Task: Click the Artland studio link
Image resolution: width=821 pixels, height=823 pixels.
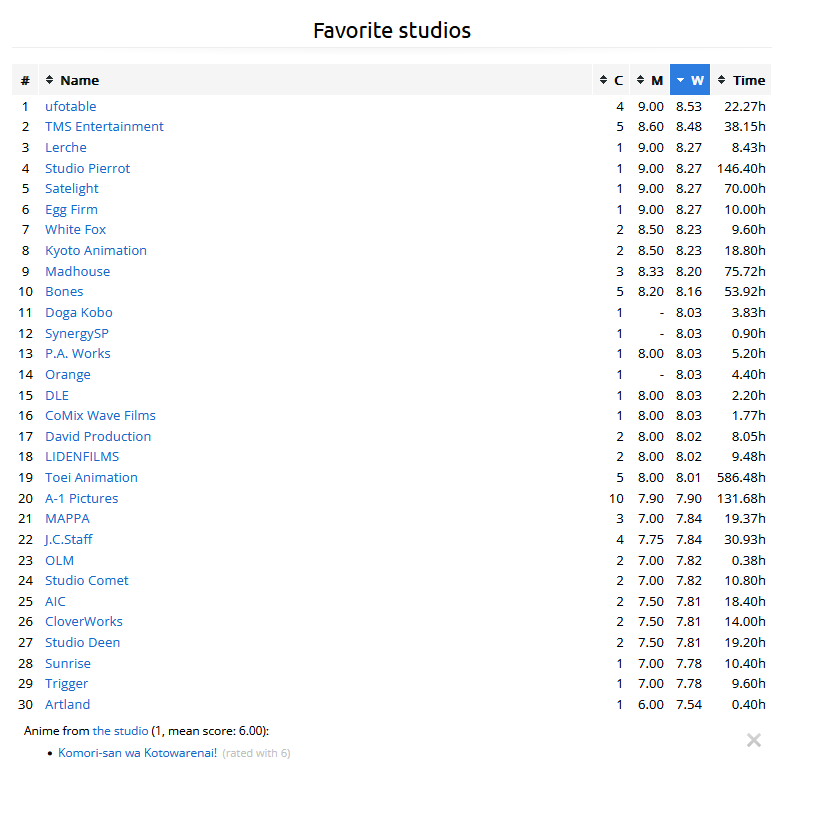Action: (x=67, y=704)
